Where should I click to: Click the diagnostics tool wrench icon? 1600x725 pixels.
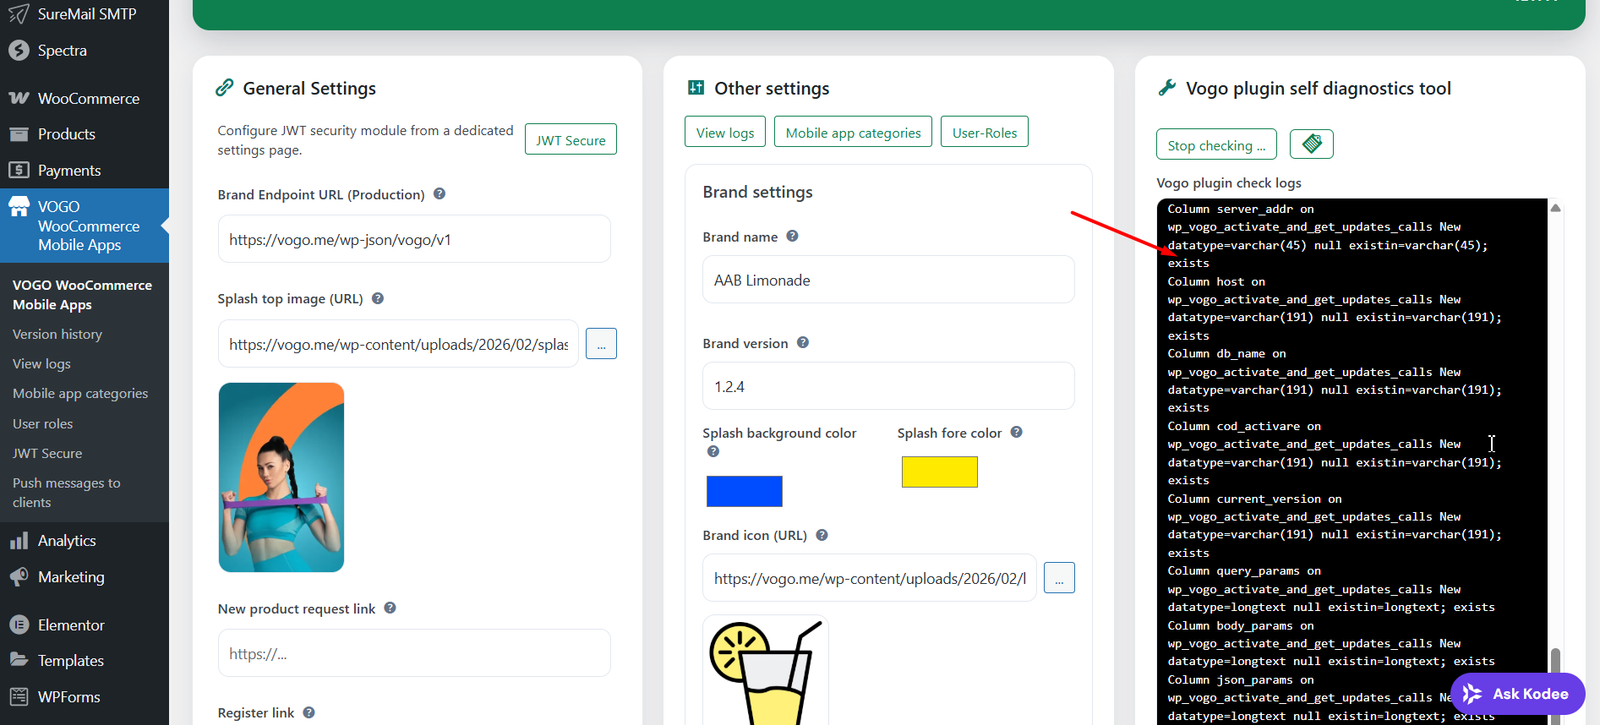coord(1167,88)
